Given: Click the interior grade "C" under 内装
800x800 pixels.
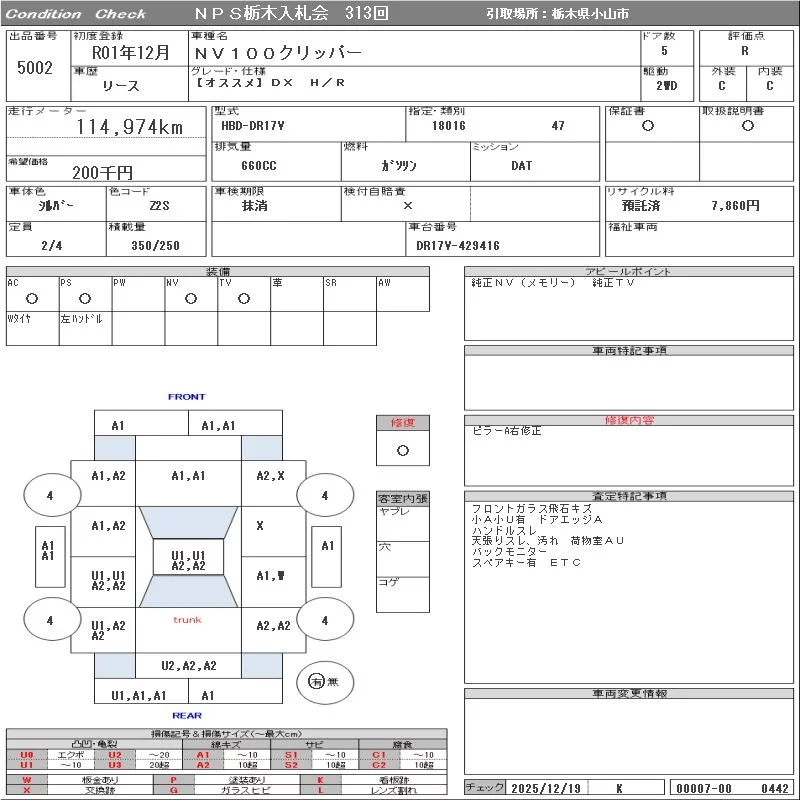Looking at the screenshot, I should point(769,86).
